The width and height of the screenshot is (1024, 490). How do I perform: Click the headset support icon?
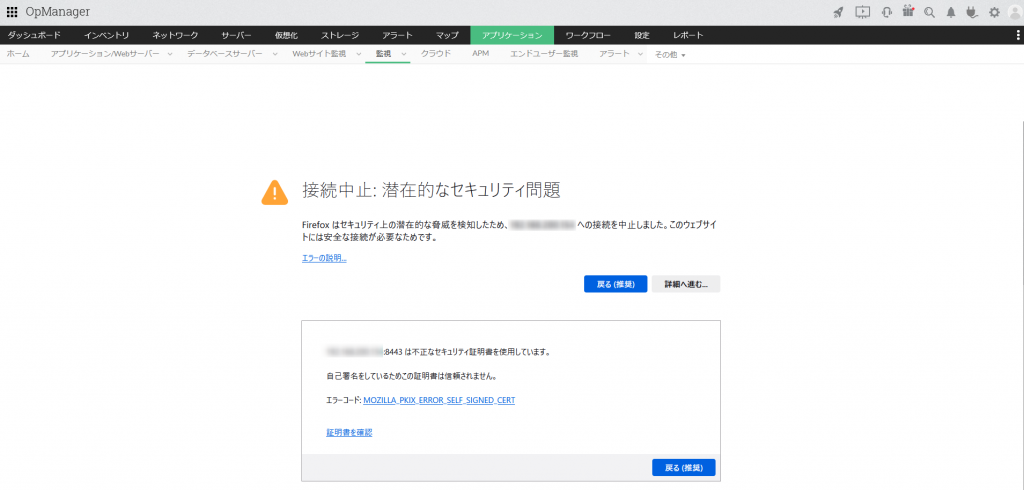click(887, 12)
